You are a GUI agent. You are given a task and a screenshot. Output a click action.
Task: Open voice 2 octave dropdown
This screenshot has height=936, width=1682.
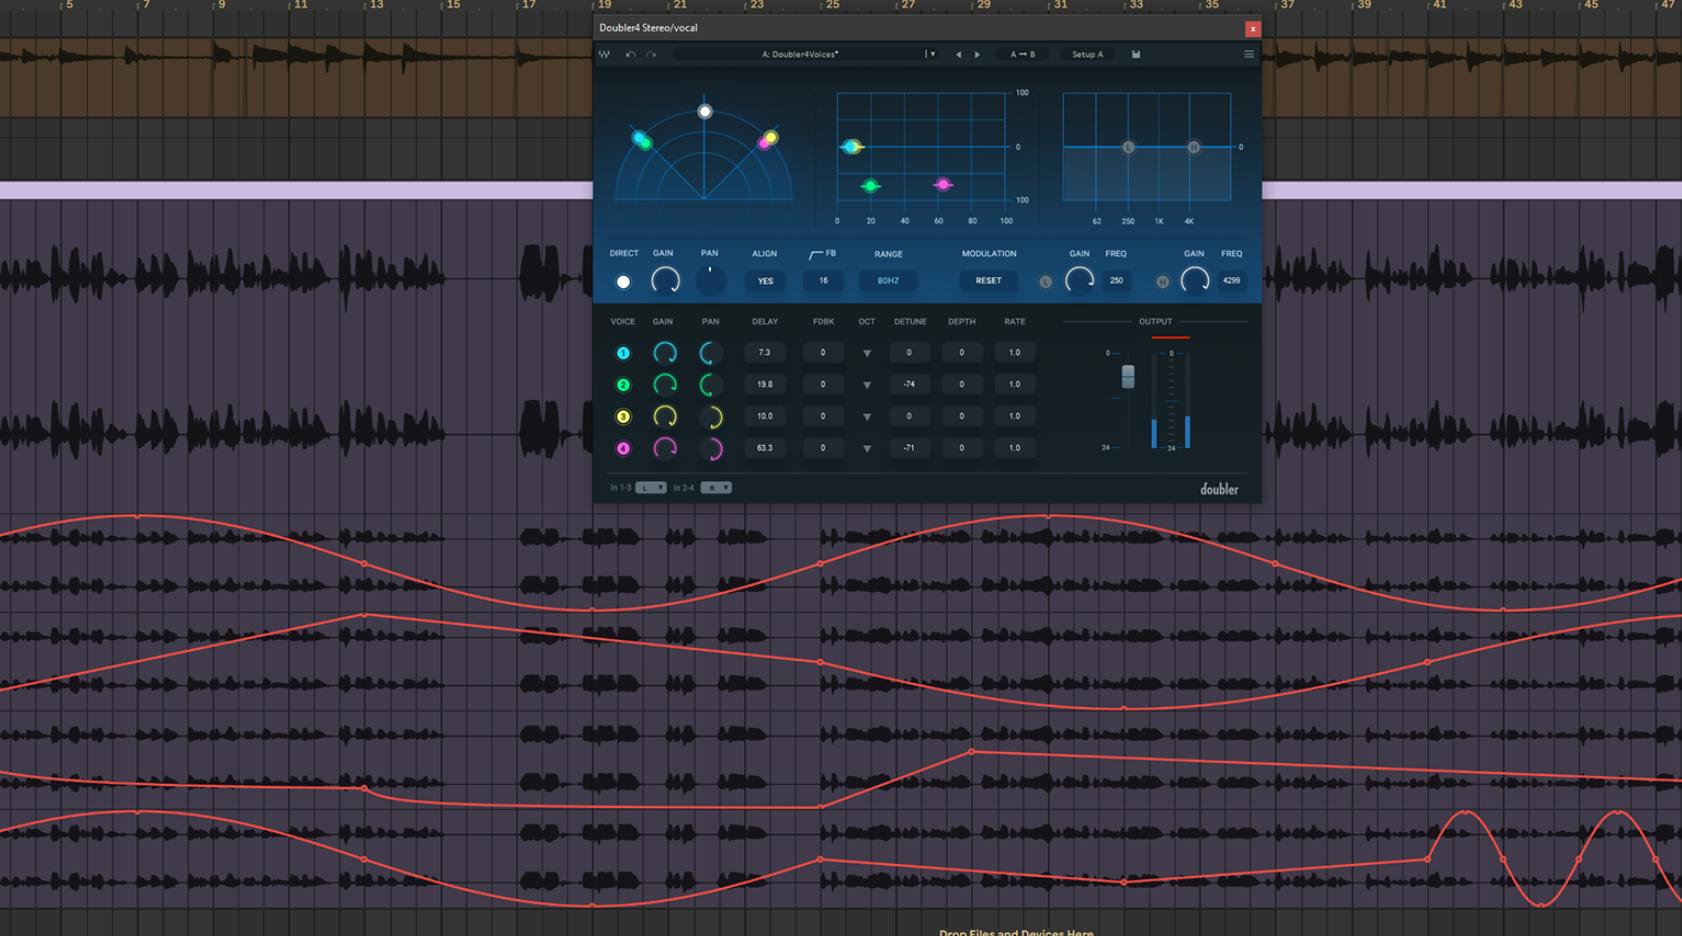pos(867,385)
